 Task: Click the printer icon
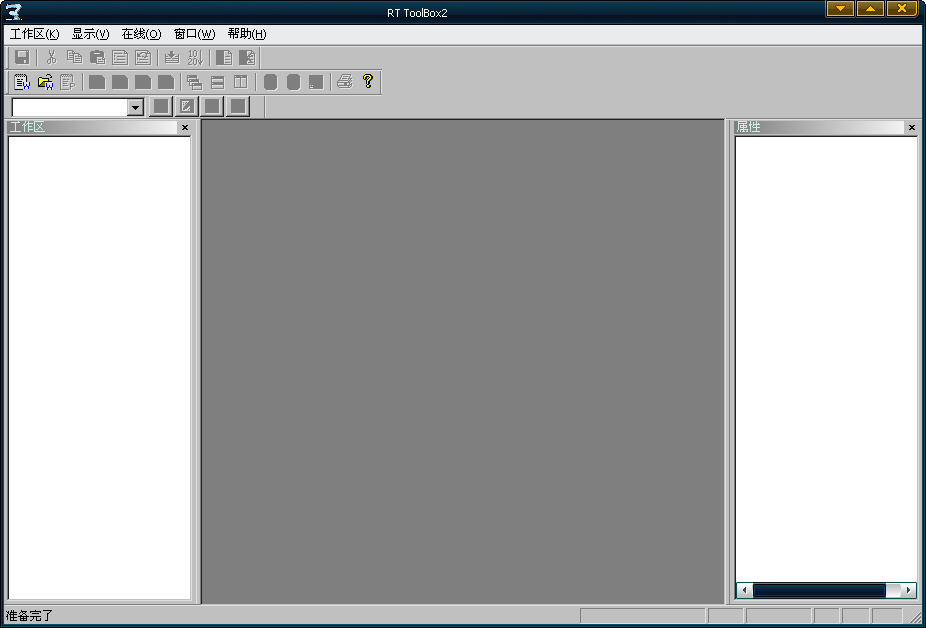pyautogui.click(x=345, y=82)
